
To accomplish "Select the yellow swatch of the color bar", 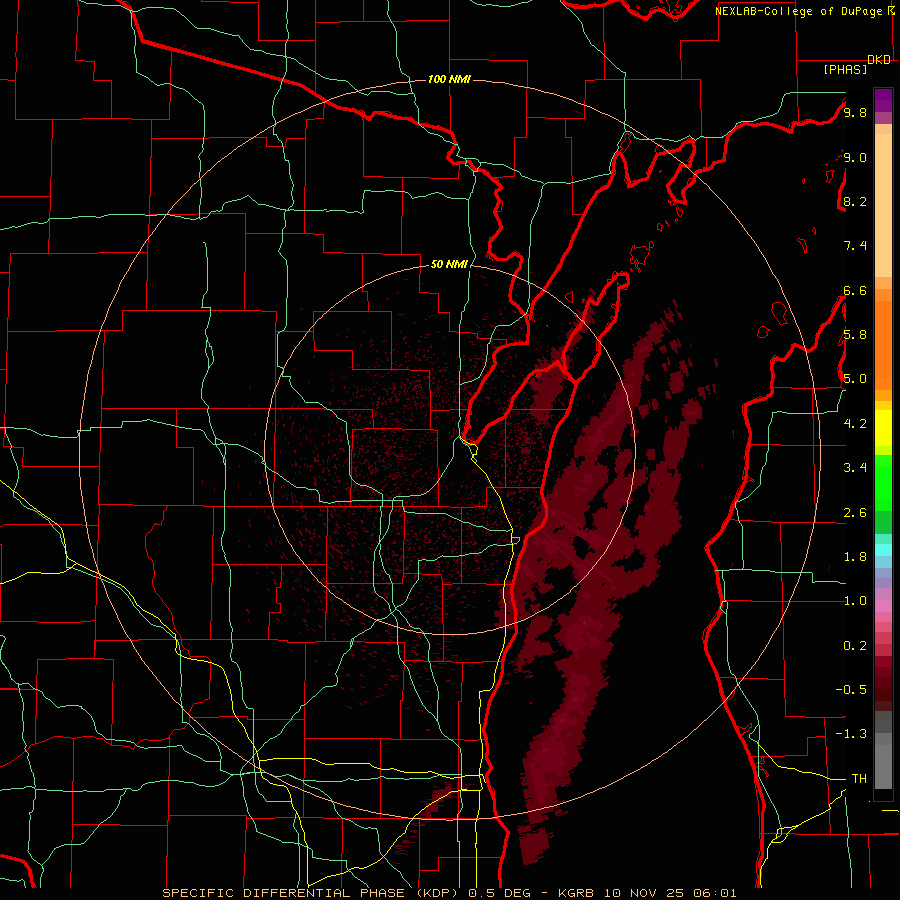I will (x=883, y=428).
